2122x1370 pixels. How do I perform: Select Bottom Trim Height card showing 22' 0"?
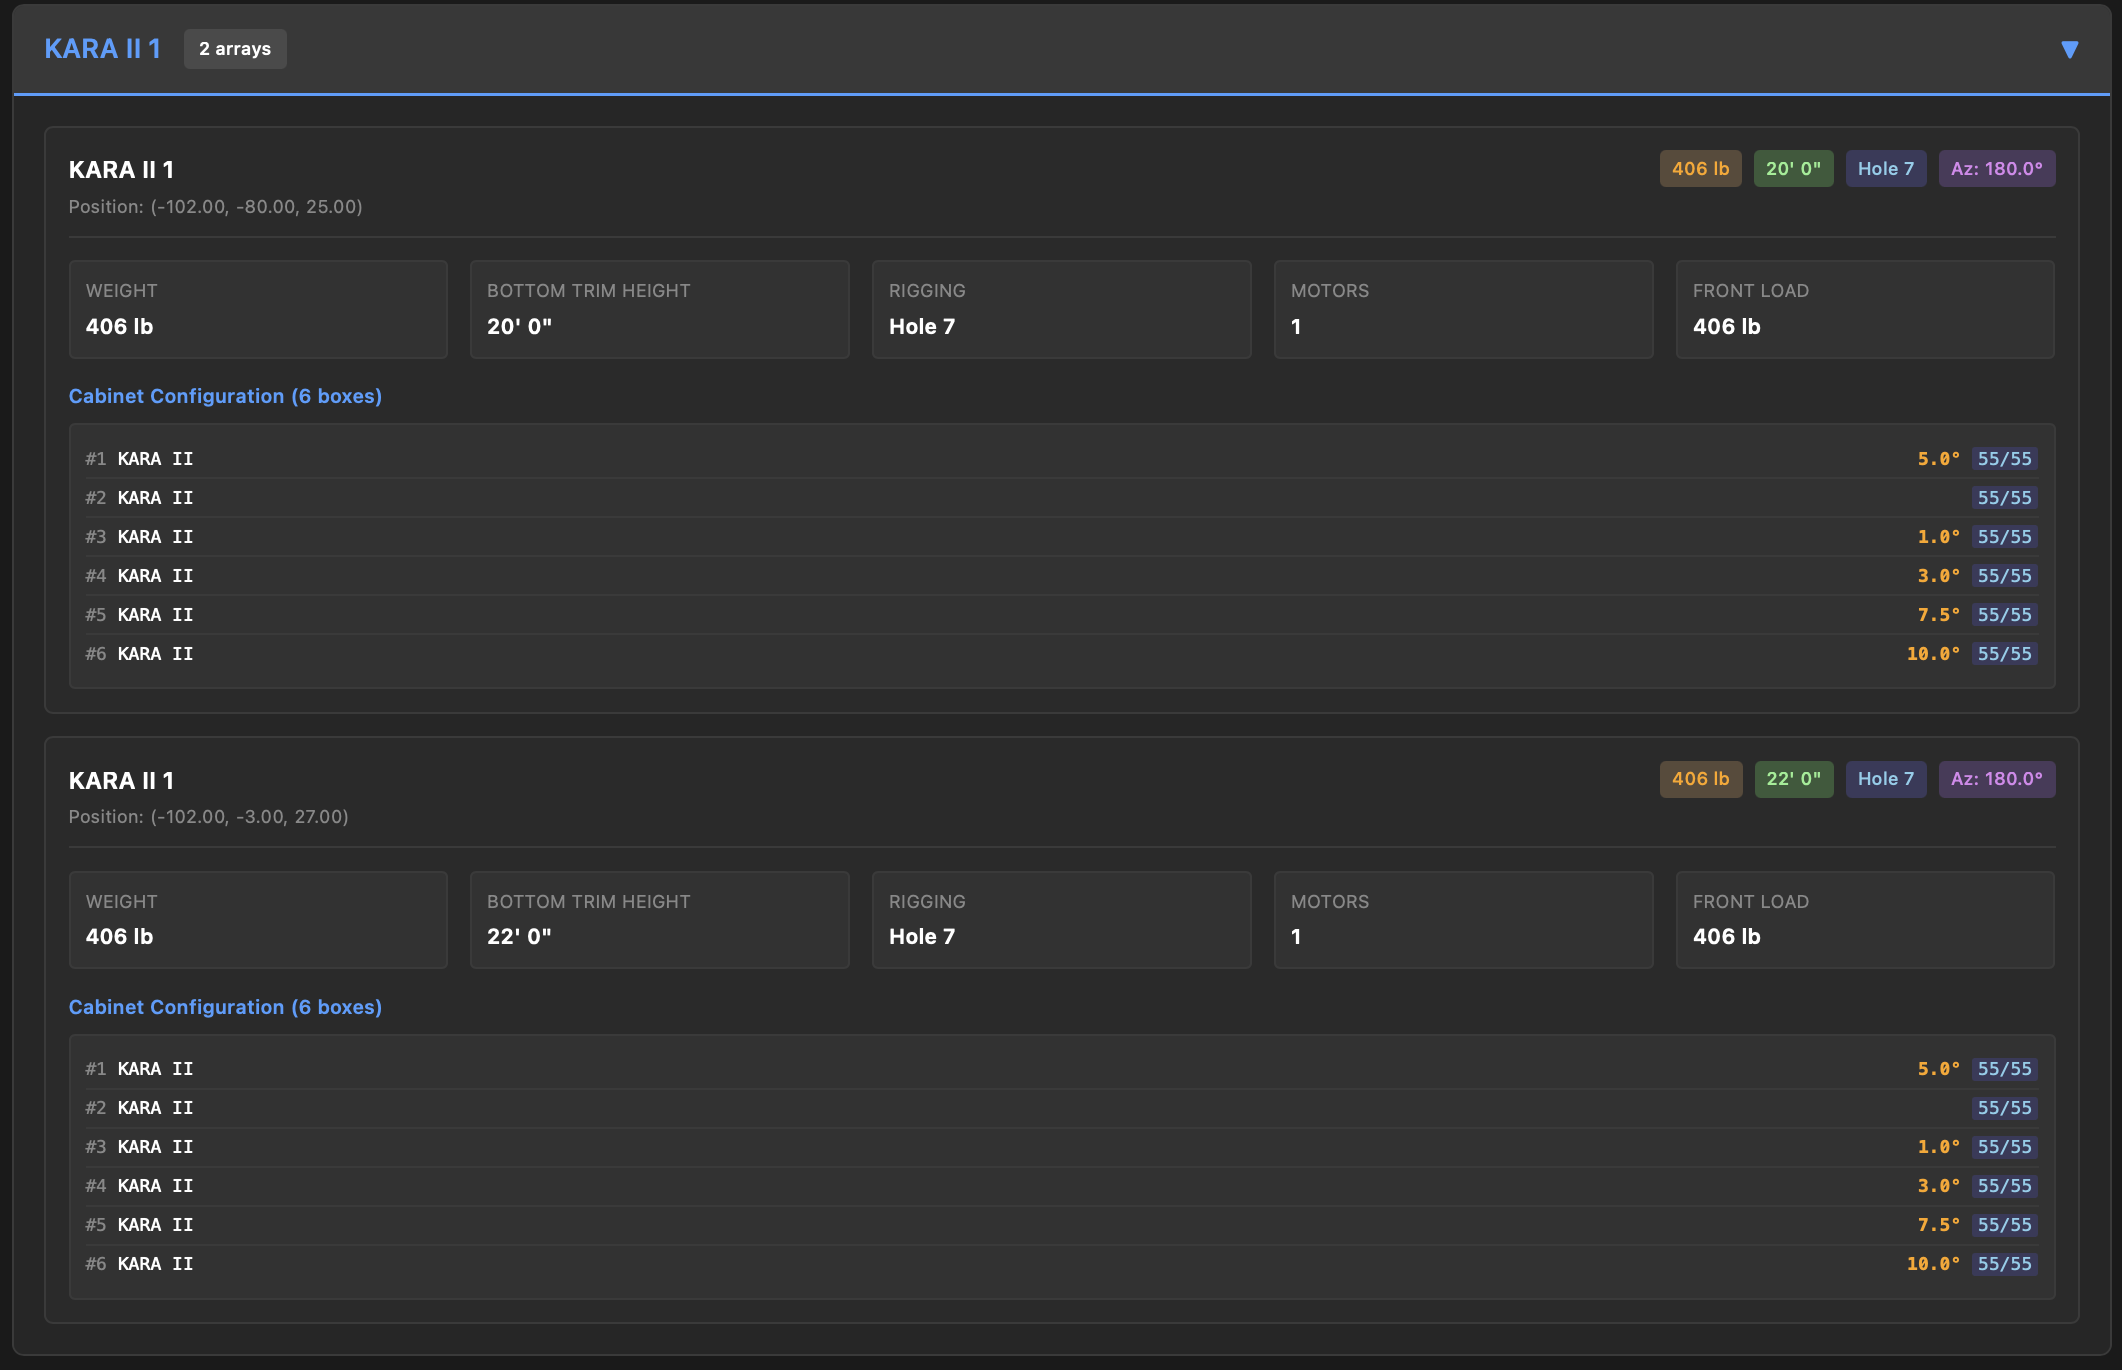659,919
